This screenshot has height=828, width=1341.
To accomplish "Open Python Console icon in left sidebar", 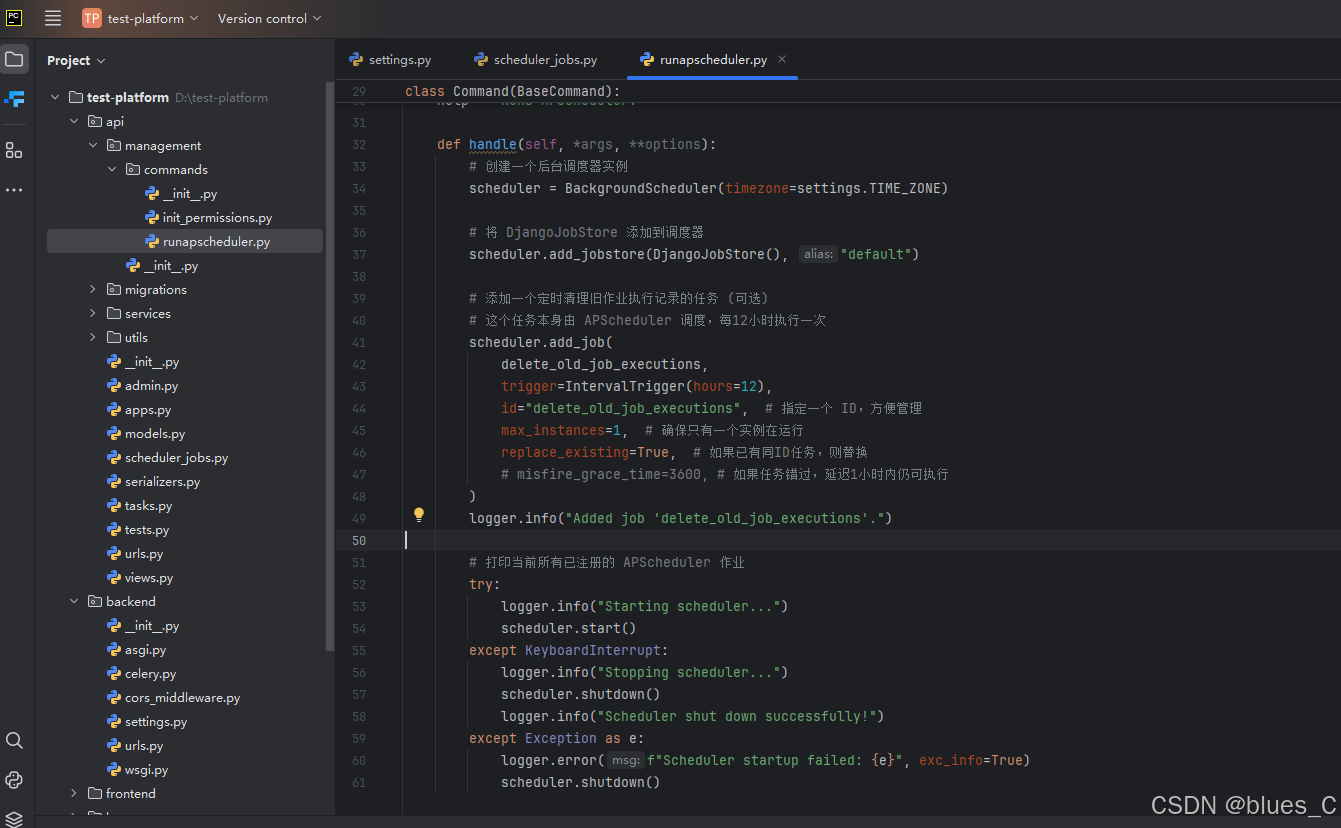I will 14,780.
